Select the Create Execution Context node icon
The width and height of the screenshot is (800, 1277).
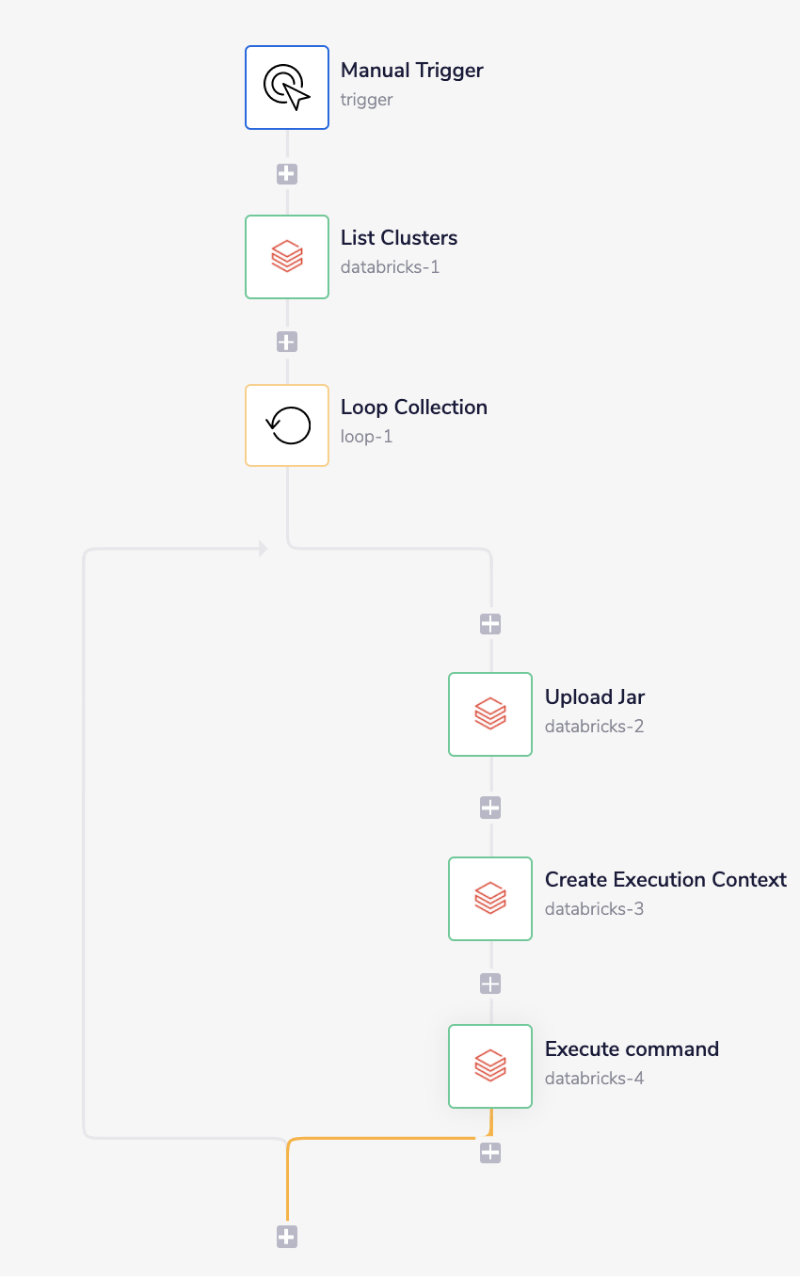click(490, 898)
